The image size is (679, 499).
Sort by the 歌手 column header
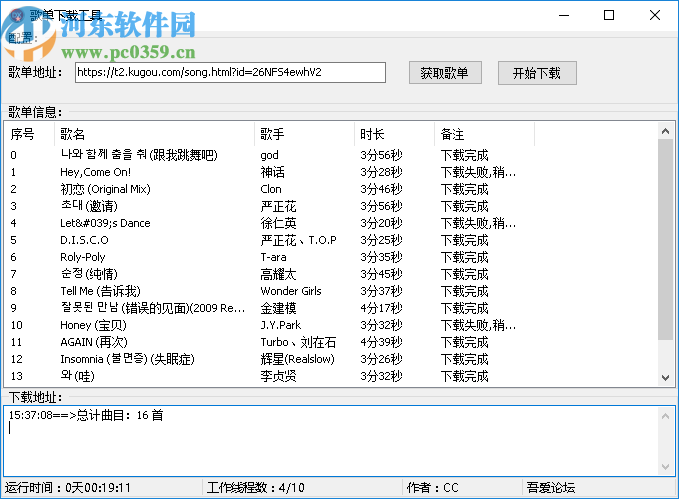click(x=304, y=134)
